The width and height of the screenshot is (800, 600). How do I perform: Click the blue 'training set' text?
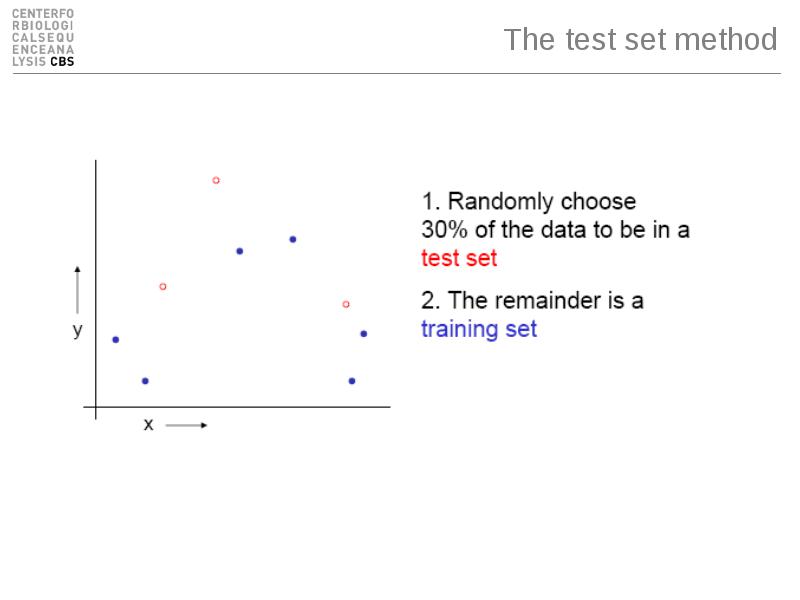pyautogui.click(x=479, y=329)
